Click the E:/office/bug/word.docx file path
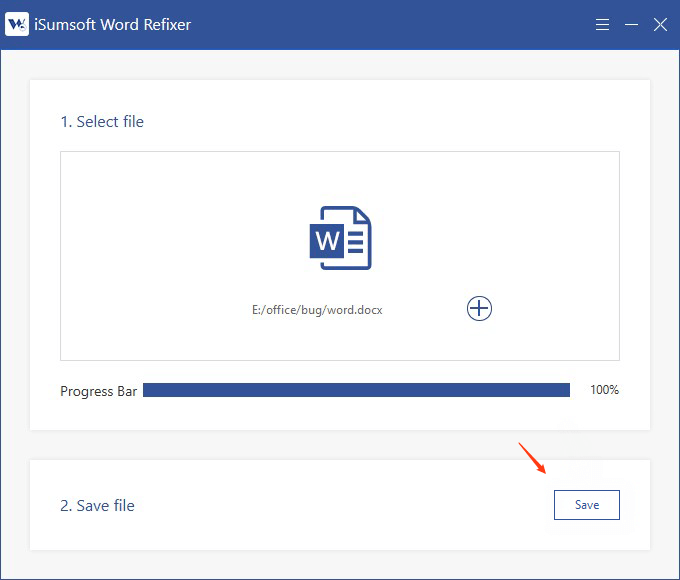Viewport: 680px width, 580px height. click(x=317, y=310)
